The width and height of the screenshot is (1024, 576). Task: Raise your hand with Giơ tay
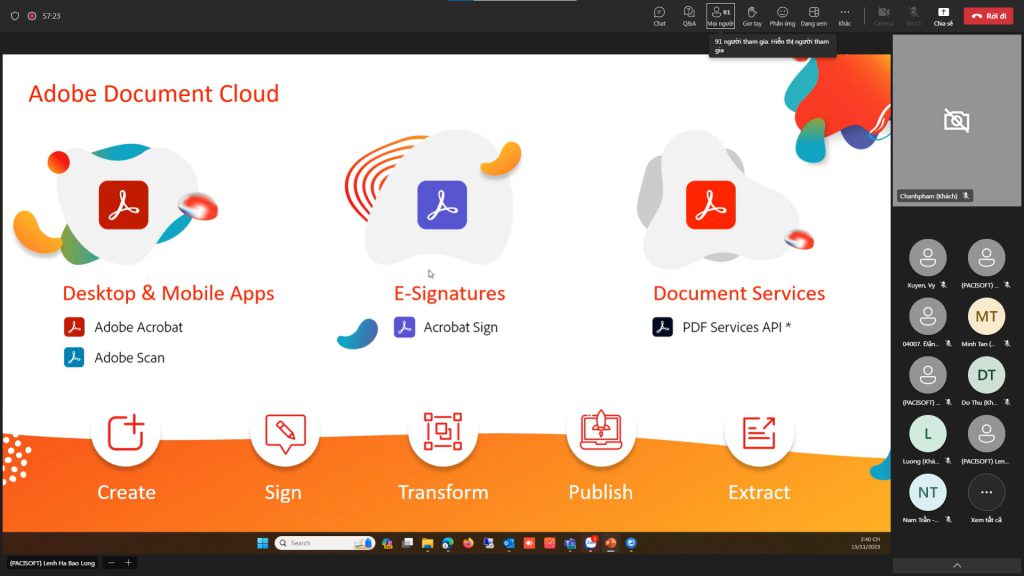tap(752, 16)
